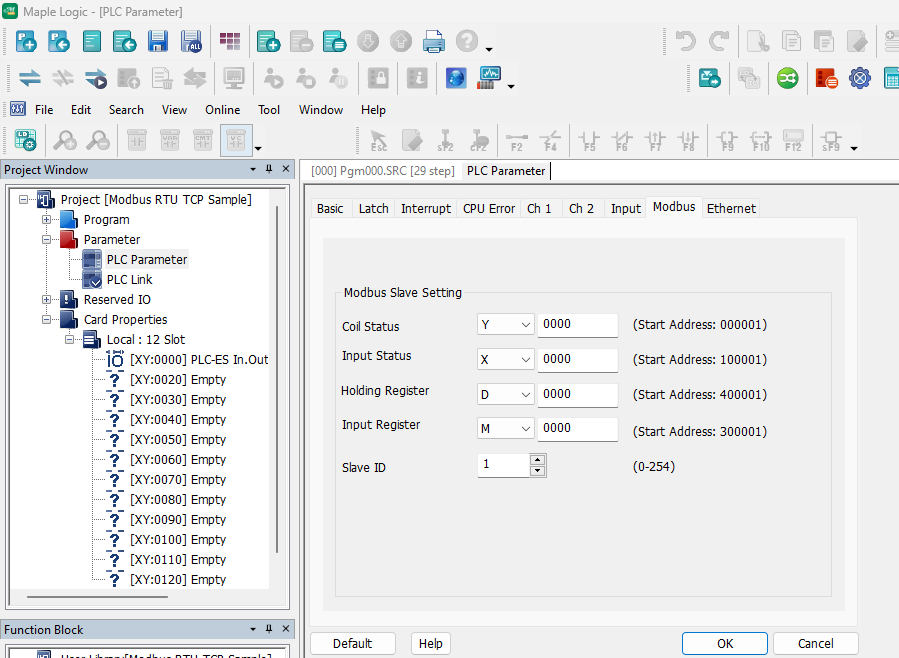The width and height of the screenshot is (899, 658).
Task: Click the LD settings icon
Action: click(x=25, y=140)
